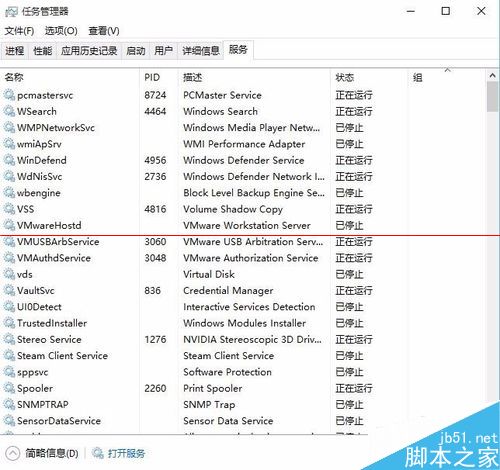Click the vertical scrollbar thumb

492,97
